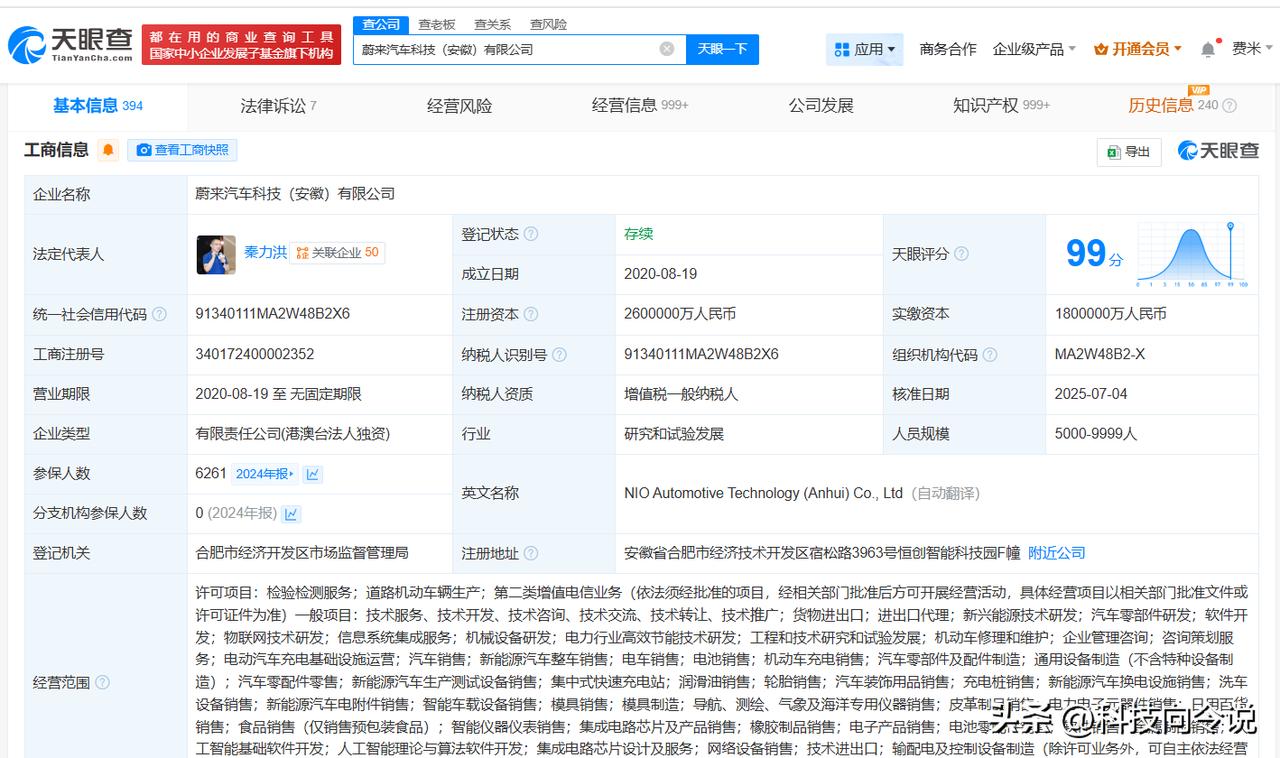Image resolution: width=1280 pixels, height=758 pixels.
Task: Open the 经营风险 tab
Action: (460, 105)
